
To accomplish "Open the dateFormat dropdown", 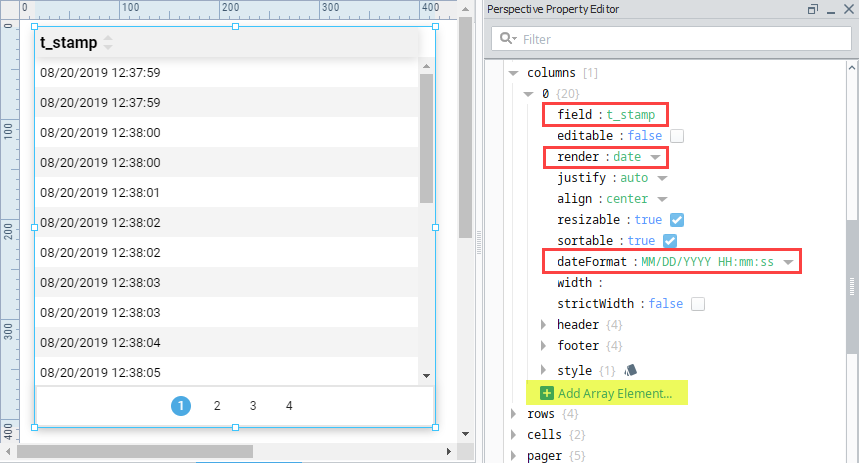I will click(x=788, y=262).
